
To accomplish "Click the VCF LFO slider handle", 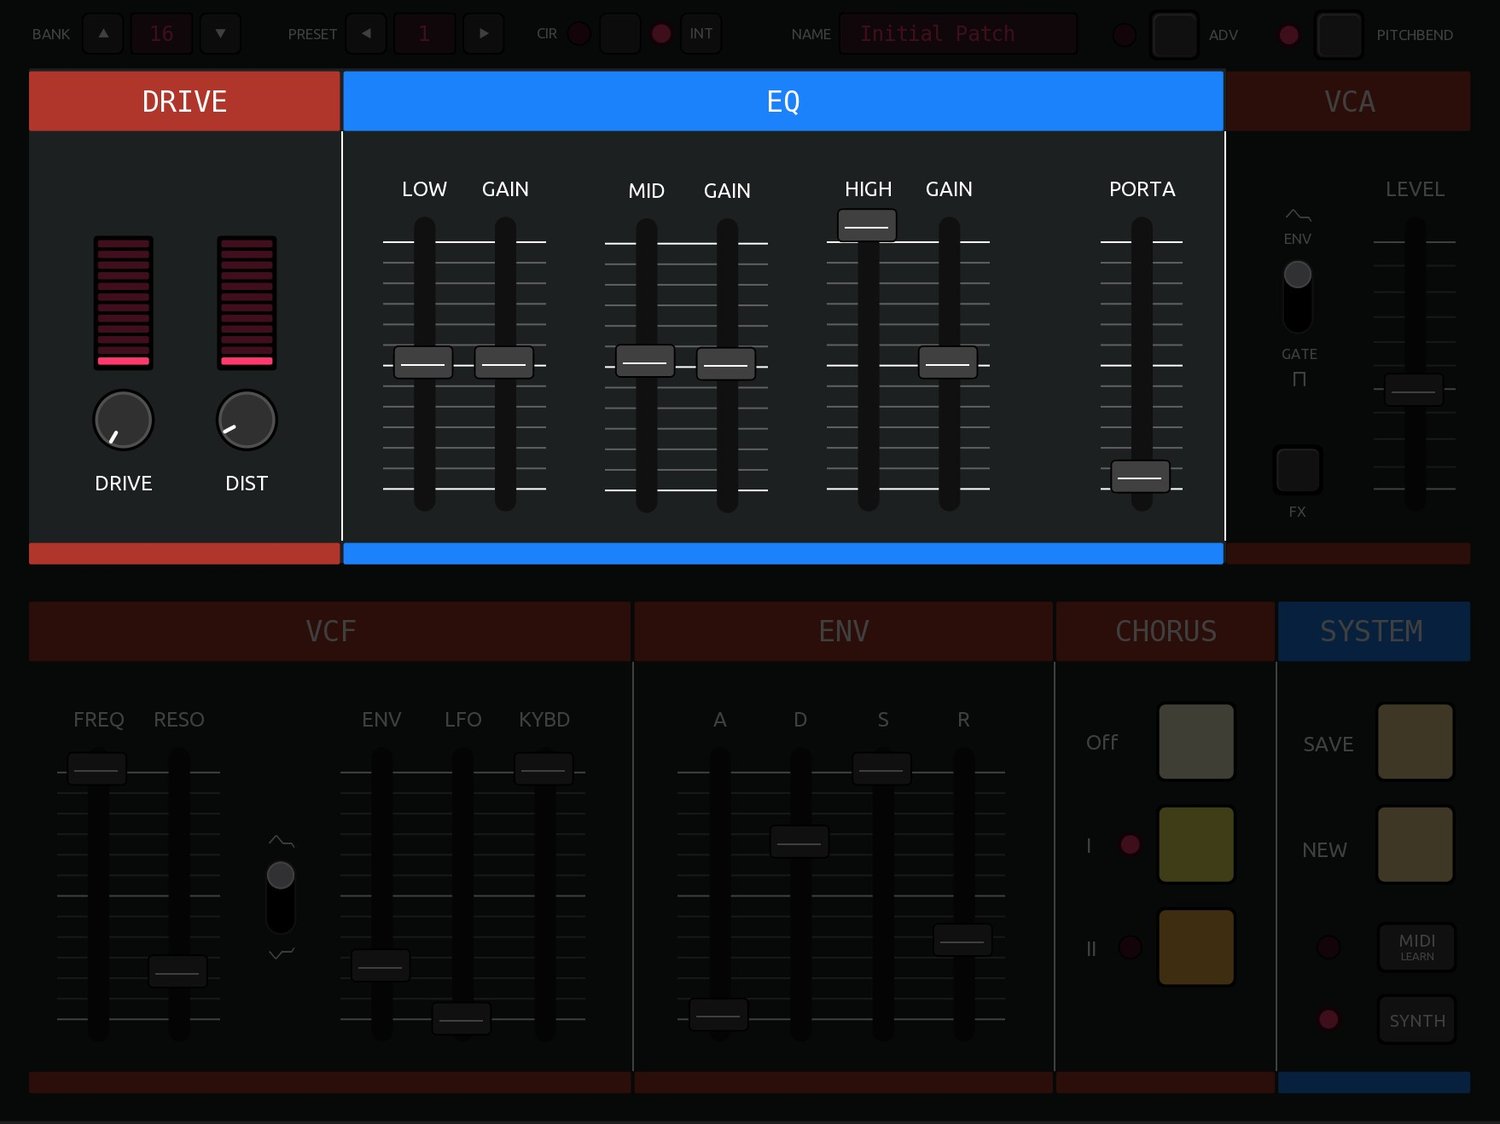I will [462, 1019].
